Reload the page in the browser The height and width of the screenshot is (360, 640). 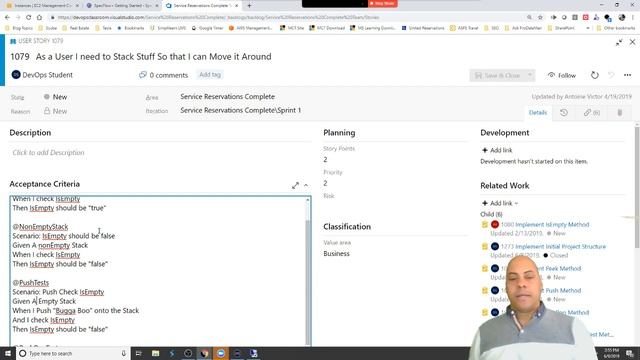[29, 18]
